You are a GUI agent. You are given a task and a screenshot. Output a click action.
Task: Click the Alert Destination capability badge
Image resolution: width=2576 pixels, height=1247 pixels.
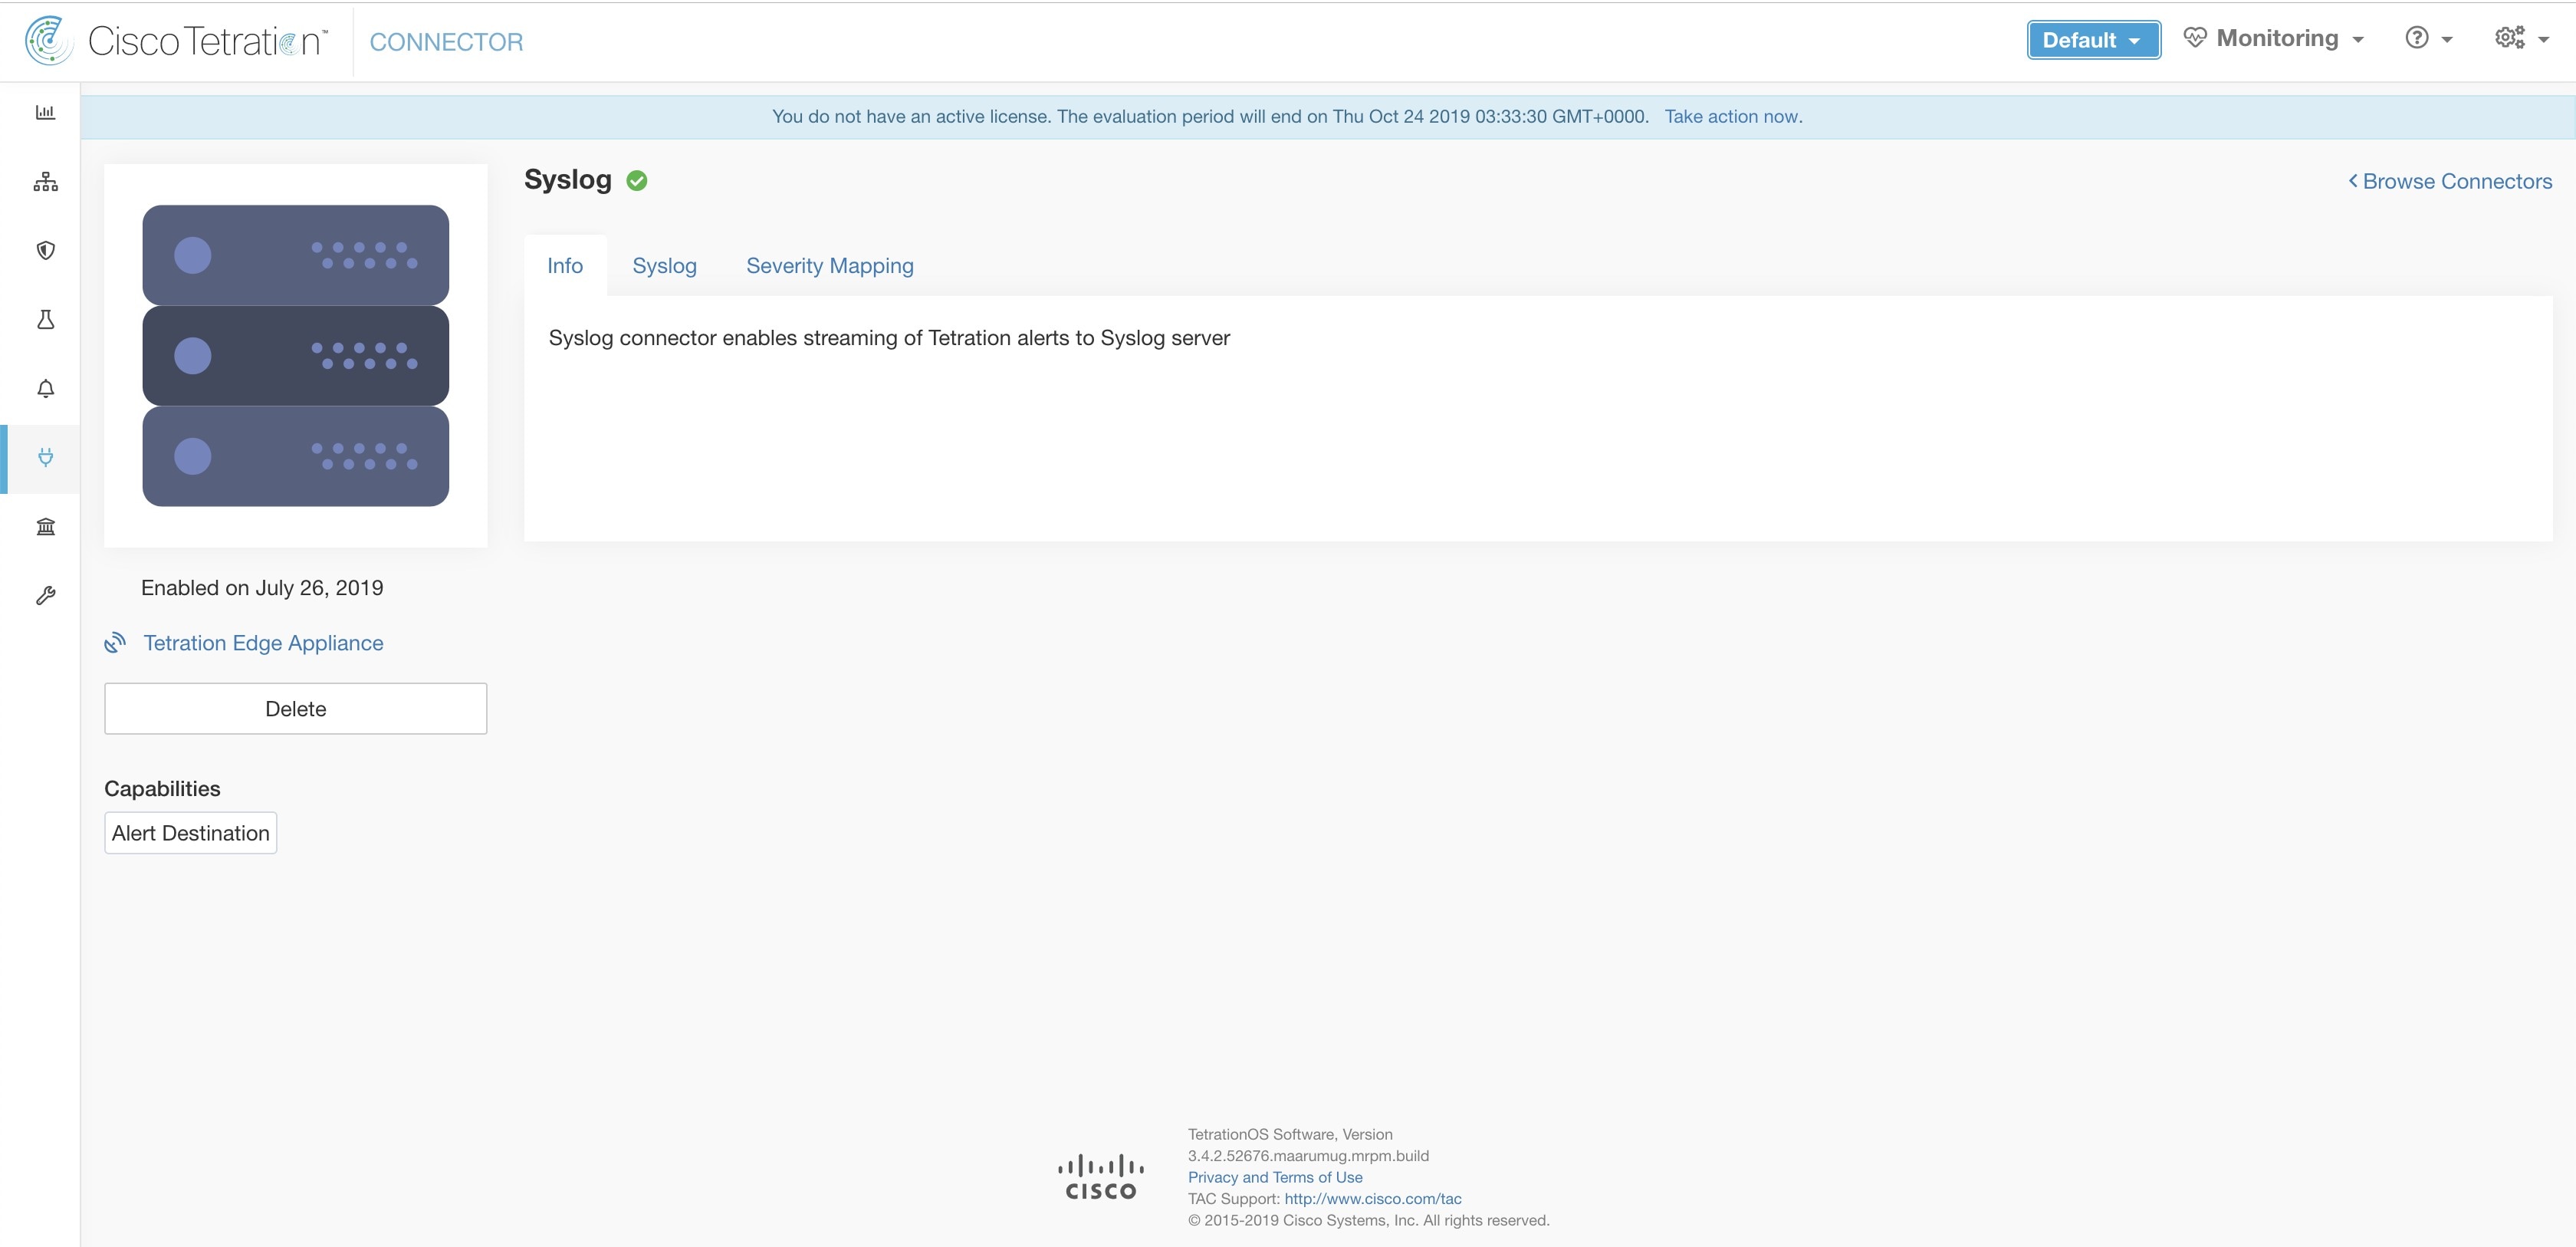point(191,833)
